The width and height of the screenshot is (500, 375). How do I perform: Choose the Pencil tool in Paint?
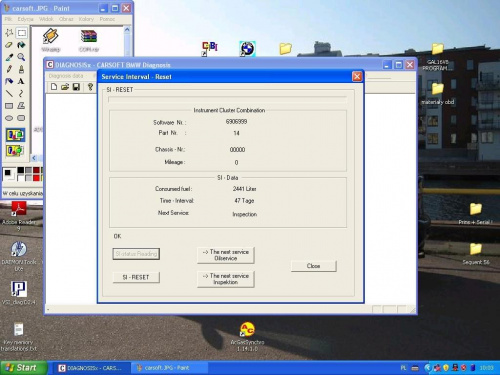[x=9, y=69]
